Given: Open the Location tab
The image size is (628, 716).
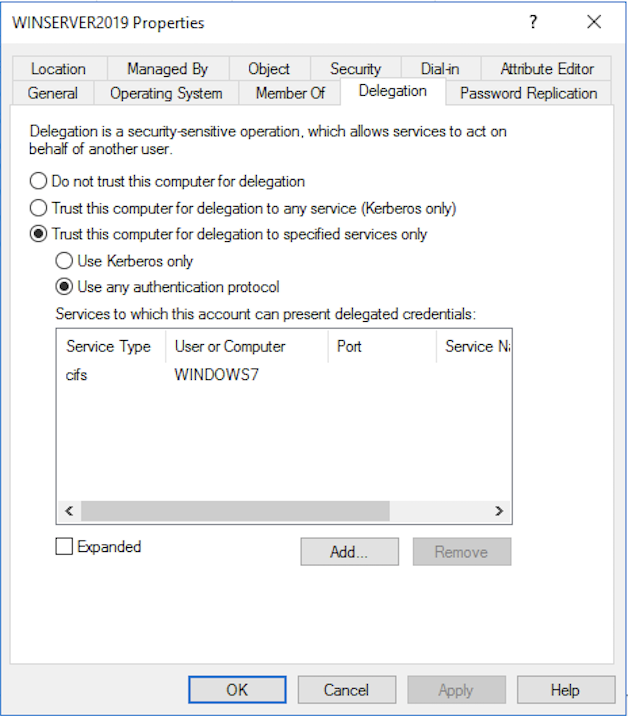Looking at the screenshot, I should [x=58, y=69].
